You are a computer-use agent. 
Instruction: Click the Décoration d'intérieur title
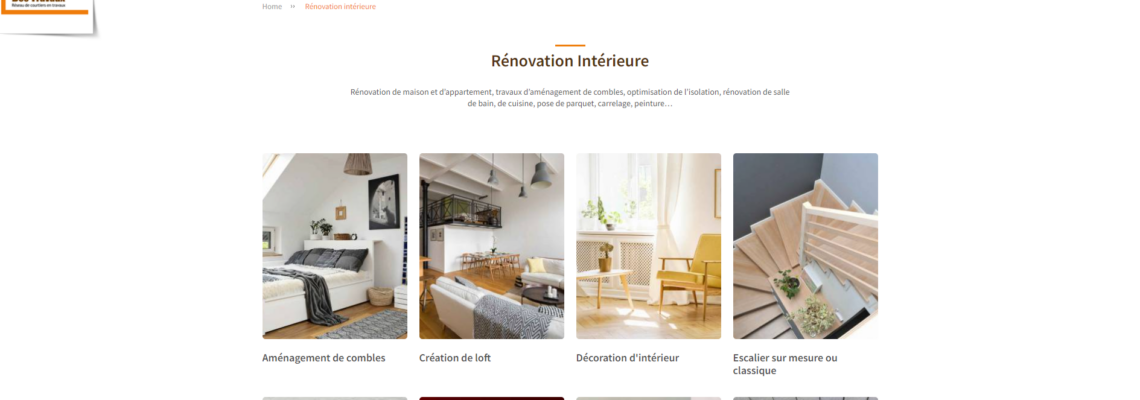pyautogui.click(x=627, y=358)
